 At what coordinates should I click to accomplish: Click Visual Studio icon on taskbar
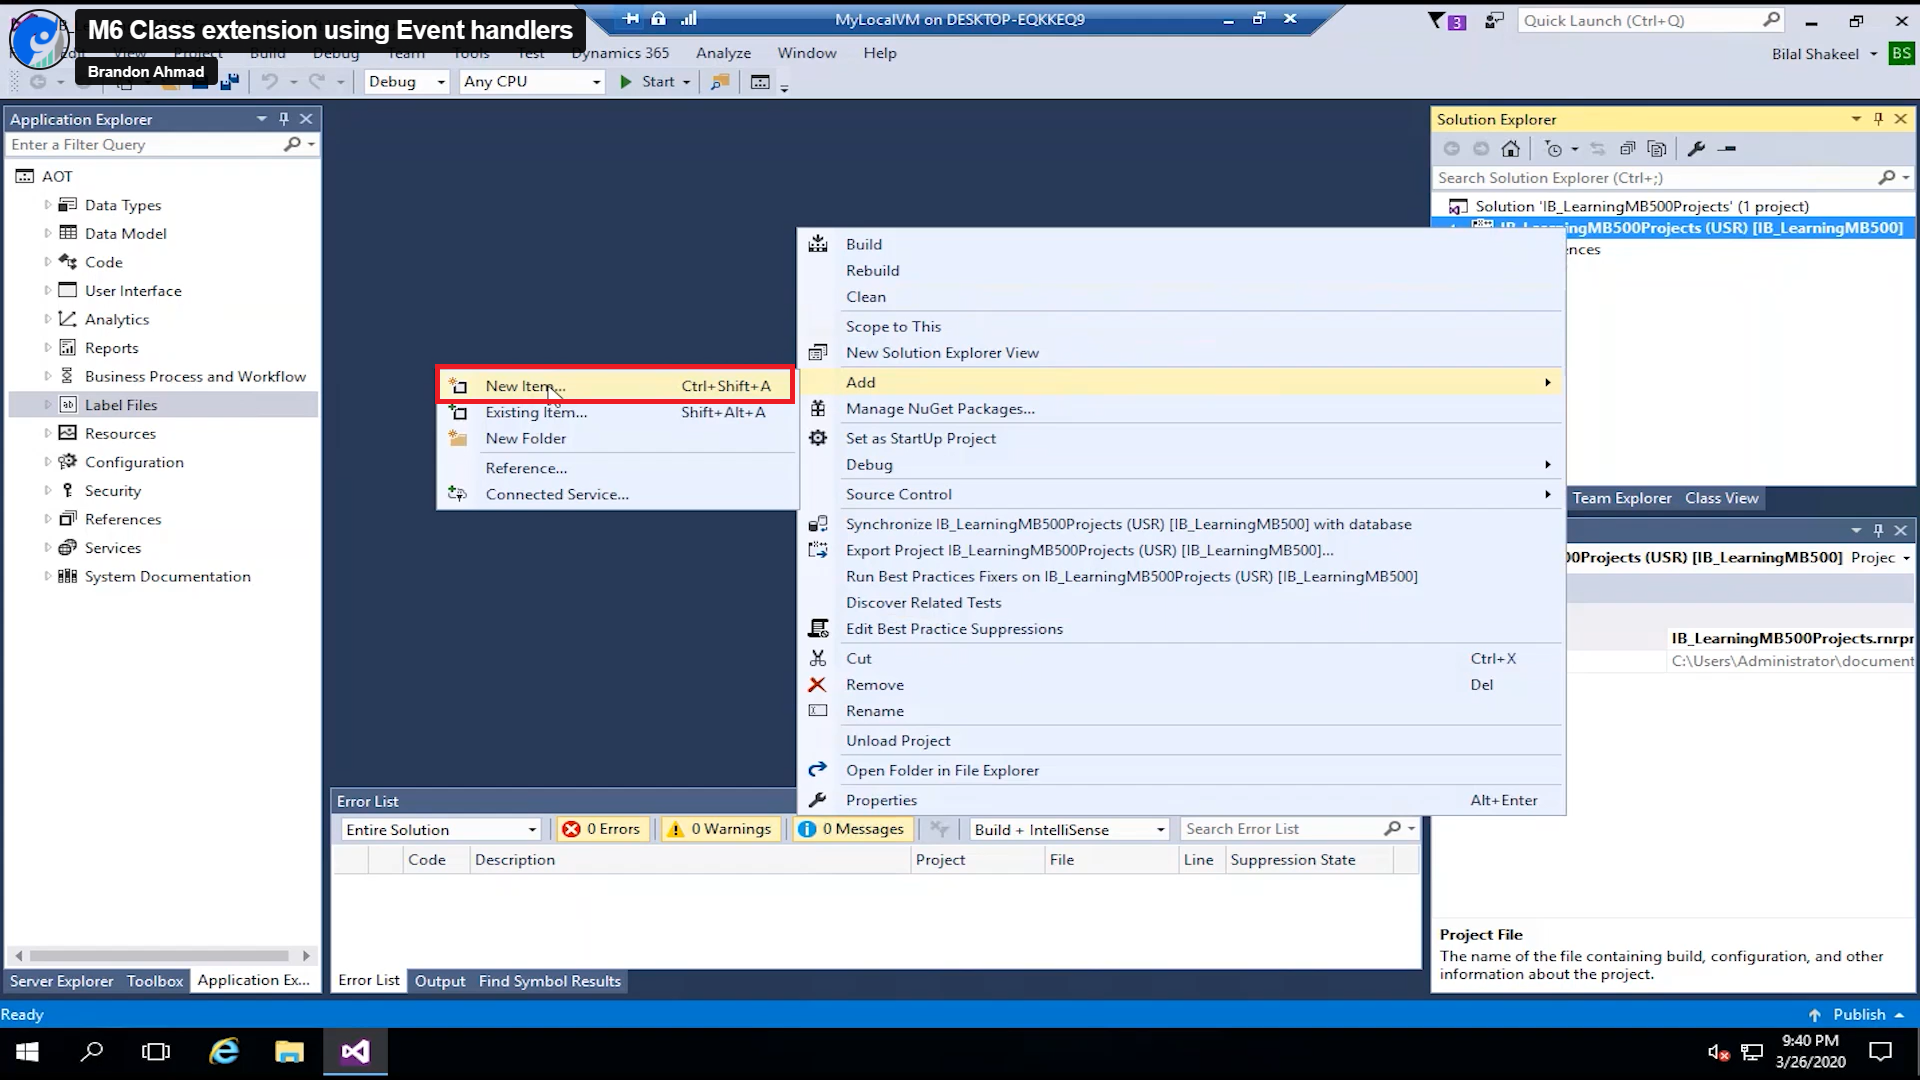(x=355, y=1052)
